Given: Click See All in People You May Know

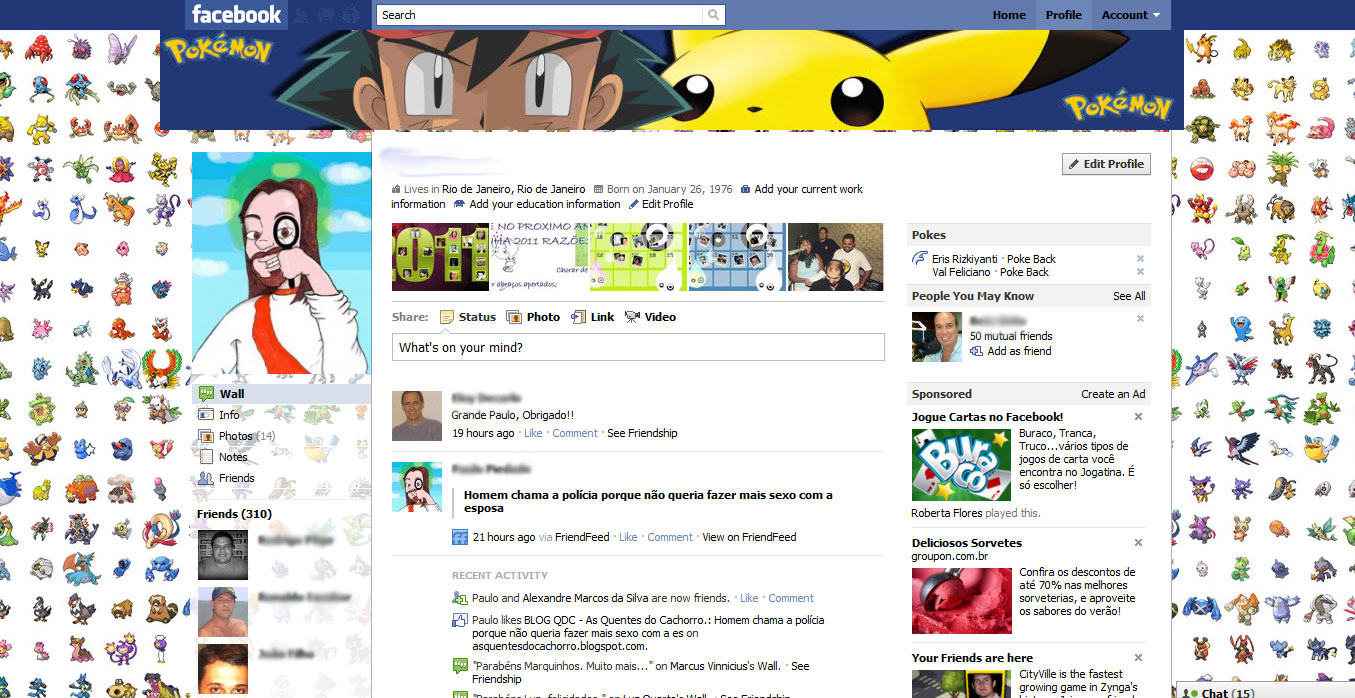Looking at the screenshot, I should 1129,296.
